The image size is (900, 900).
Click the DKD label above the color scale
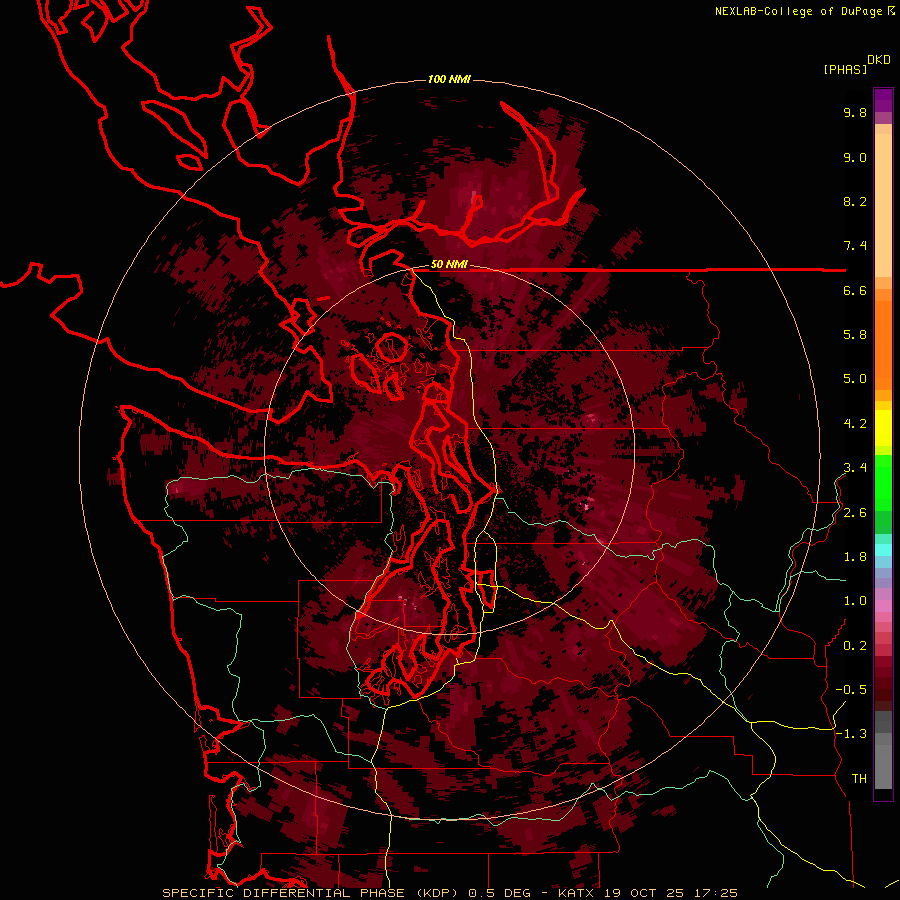click(879, 60)
